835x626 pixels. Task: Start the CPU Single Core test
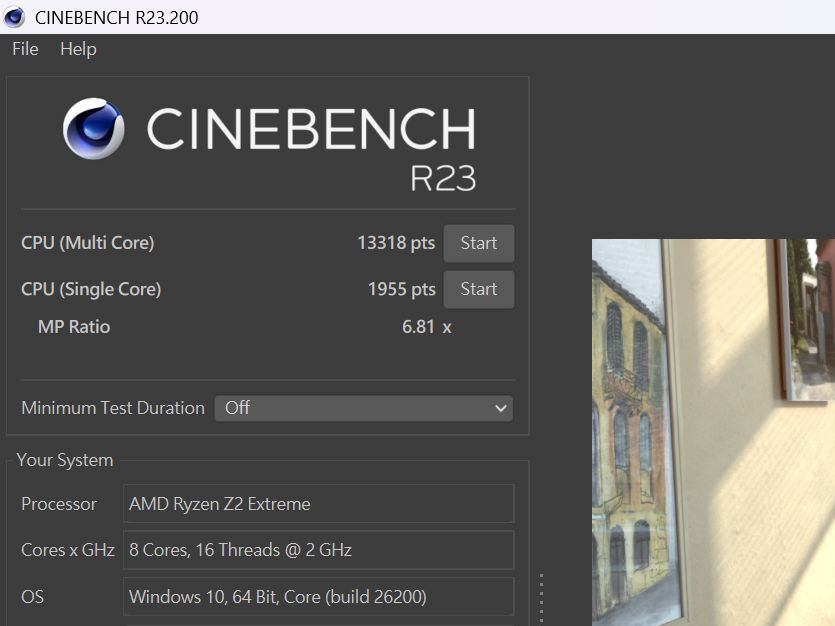(x=478, y=289)
